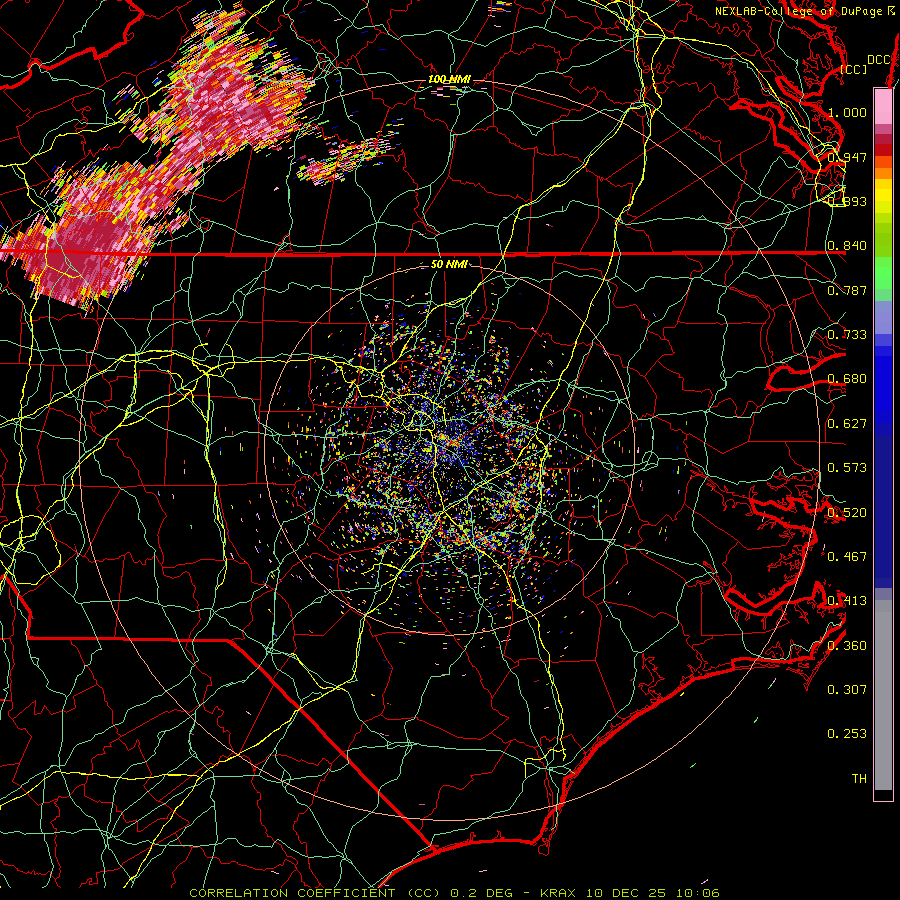Click the 0.520 legend value
Screen dimensions: 900x900
(847, 513)
